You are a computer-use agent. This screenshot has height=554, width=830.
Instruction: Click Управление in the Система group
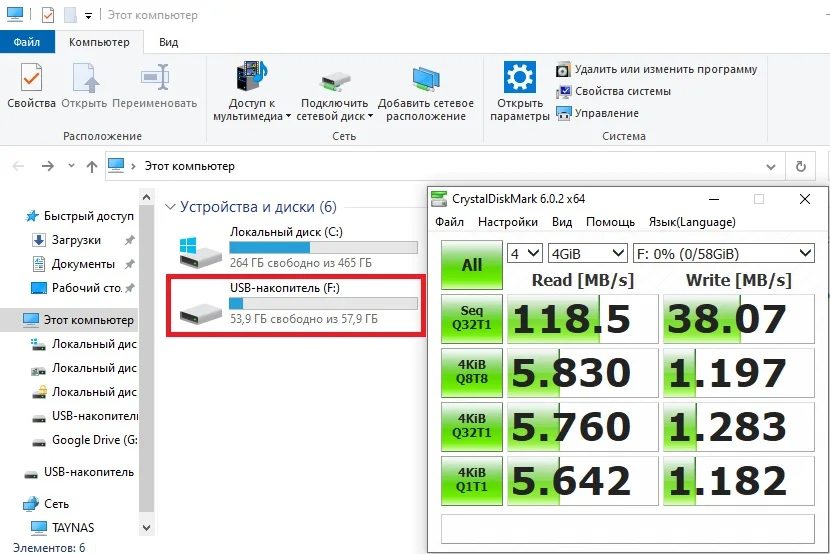[598, 113]
